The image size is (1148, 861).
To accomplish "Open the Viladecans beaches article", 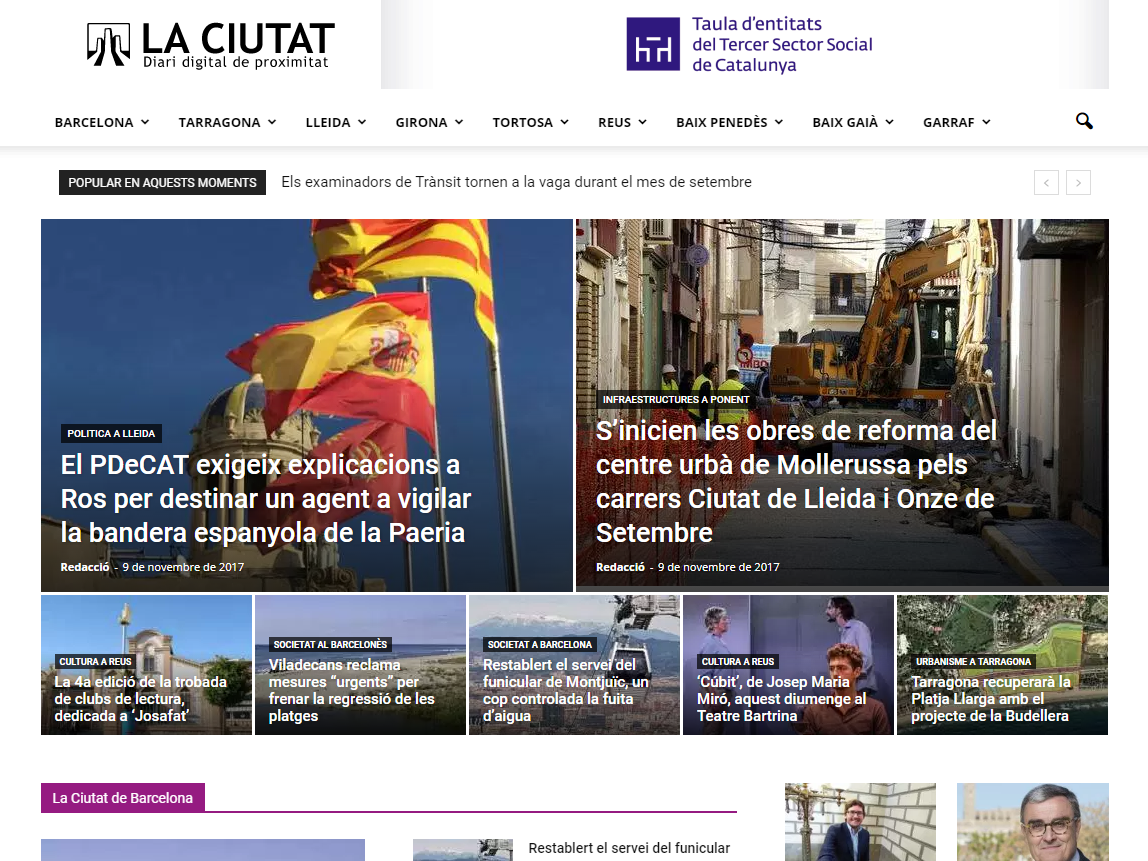I will [351, 690].
